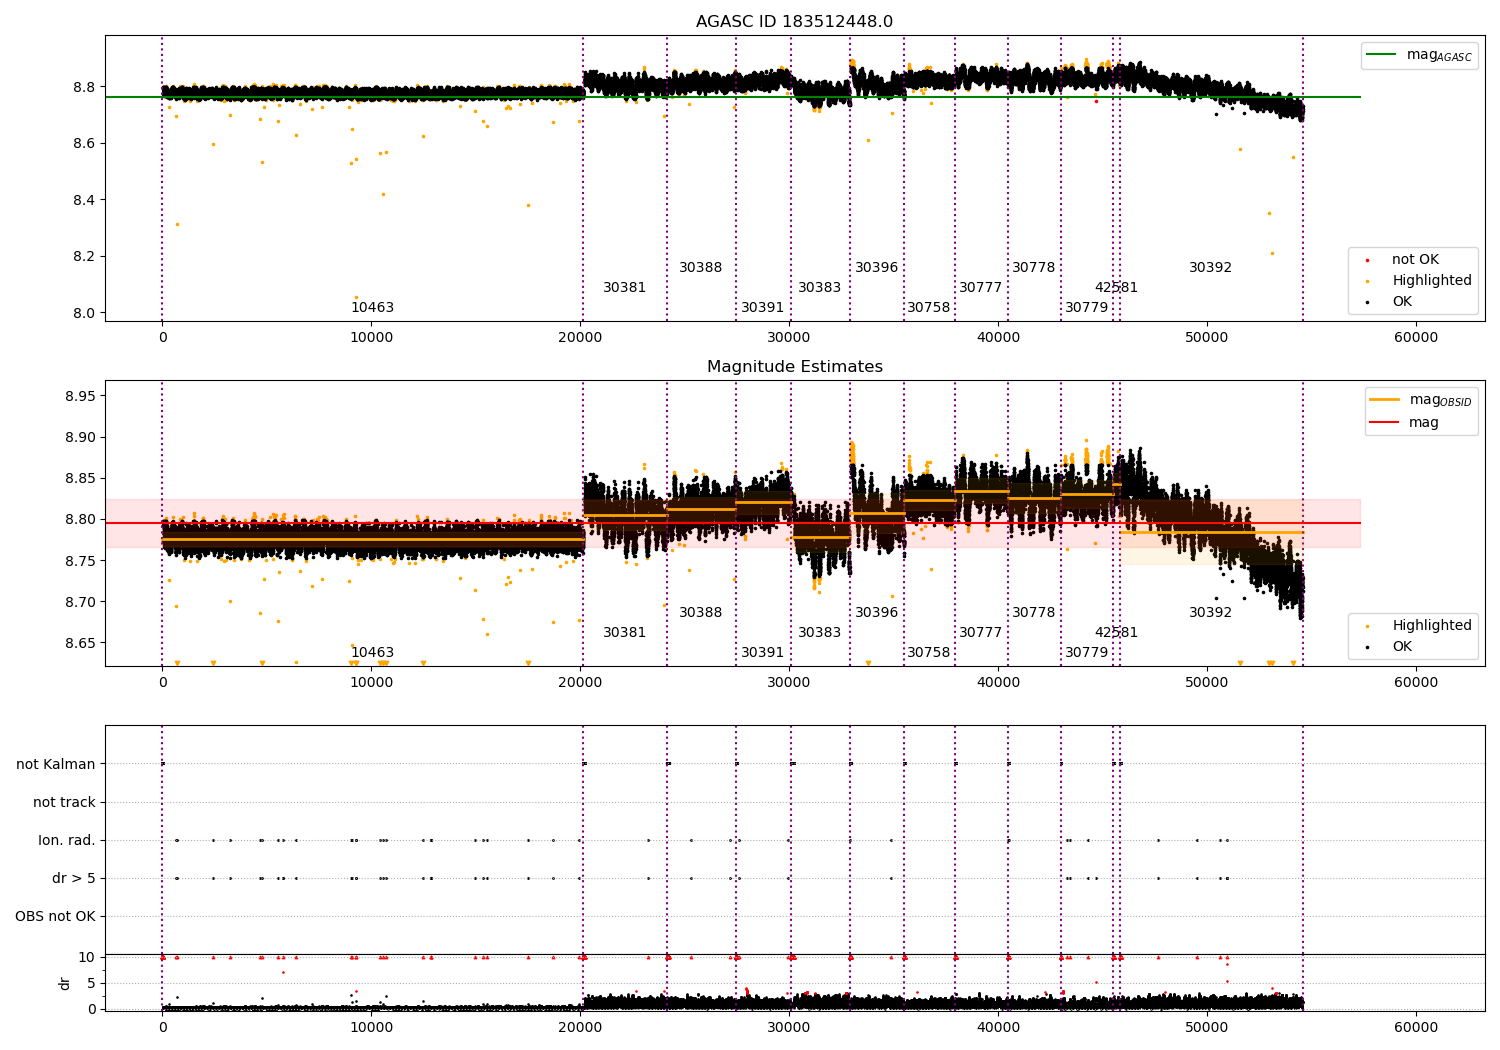Click obsid label 30392 in Magnitude Estimates plot
The width and height of the screenshot is (1500, 1050).
coord(1210,613)
